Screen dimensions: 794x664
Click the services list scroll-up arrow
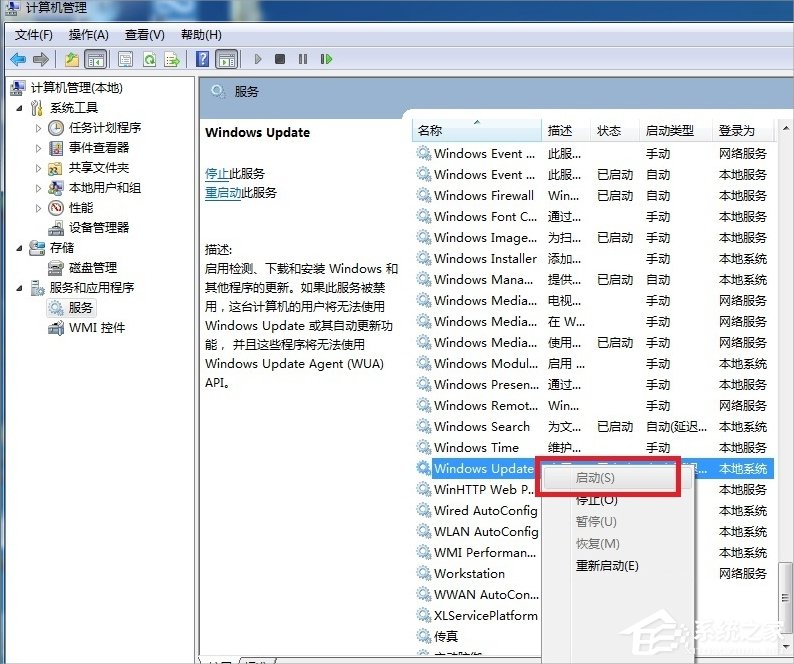pos(785,128)
